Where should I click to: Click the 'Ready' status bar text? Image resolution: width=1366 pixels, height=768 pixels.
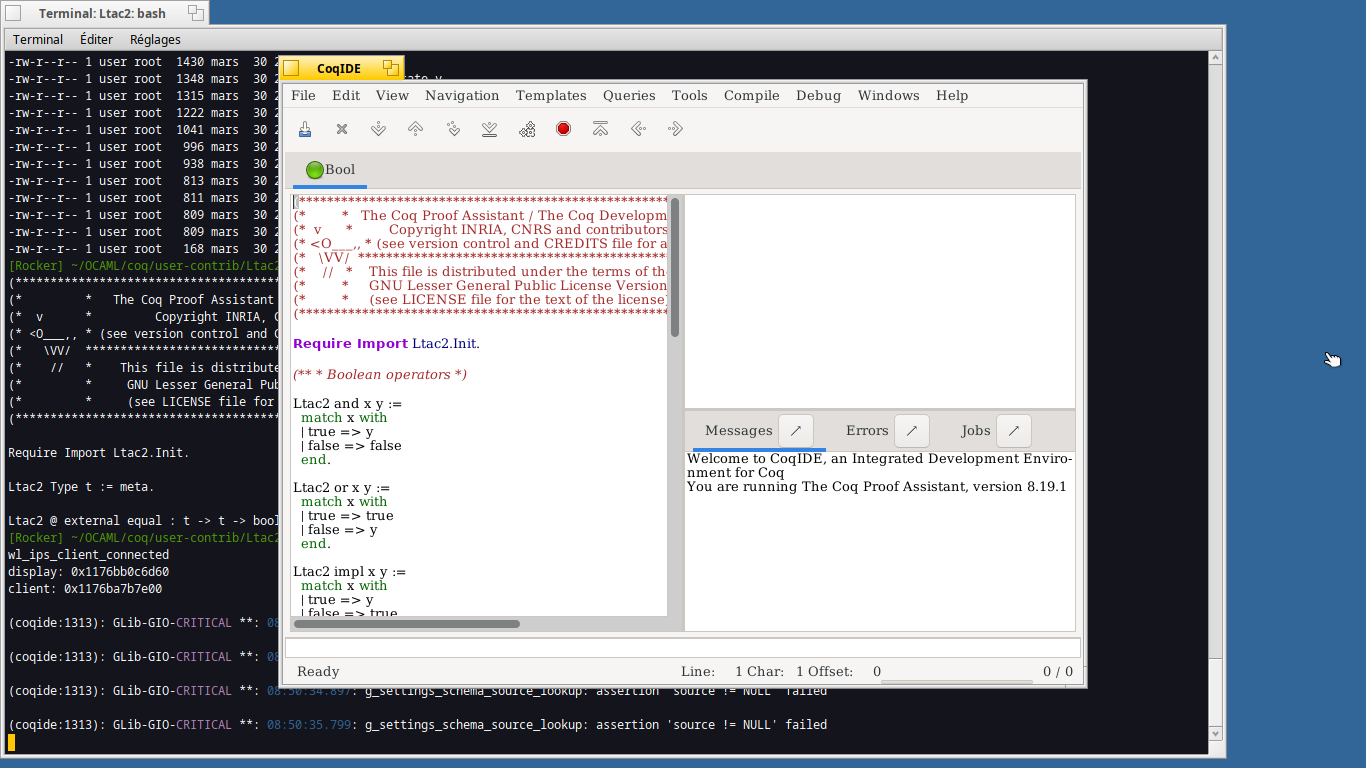318,672
